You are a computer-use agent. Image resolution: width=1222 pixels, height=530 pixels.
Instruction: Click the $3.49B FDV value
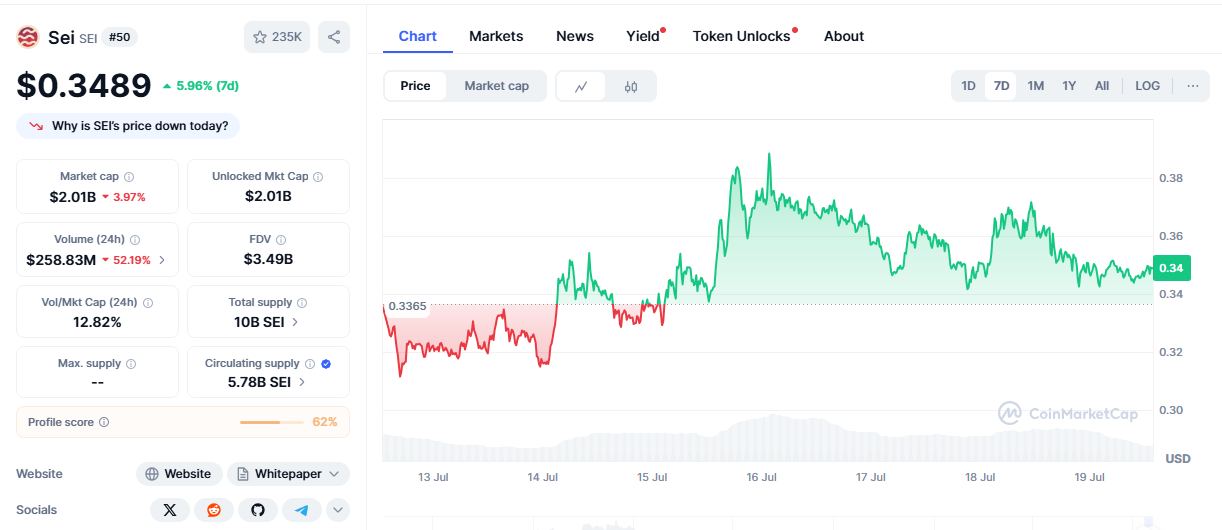pos(268,259)
